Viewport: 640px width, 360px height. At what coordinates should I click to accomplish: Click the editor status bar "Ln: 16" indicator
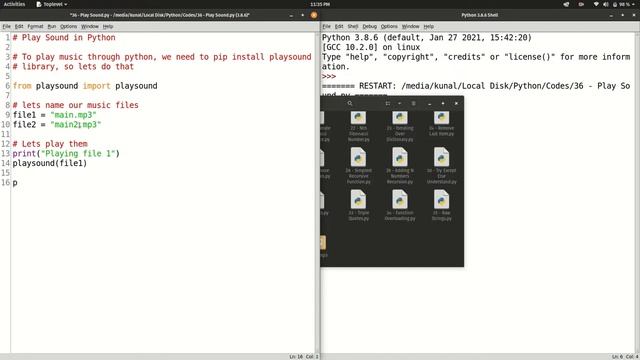[x=296, y=357]
